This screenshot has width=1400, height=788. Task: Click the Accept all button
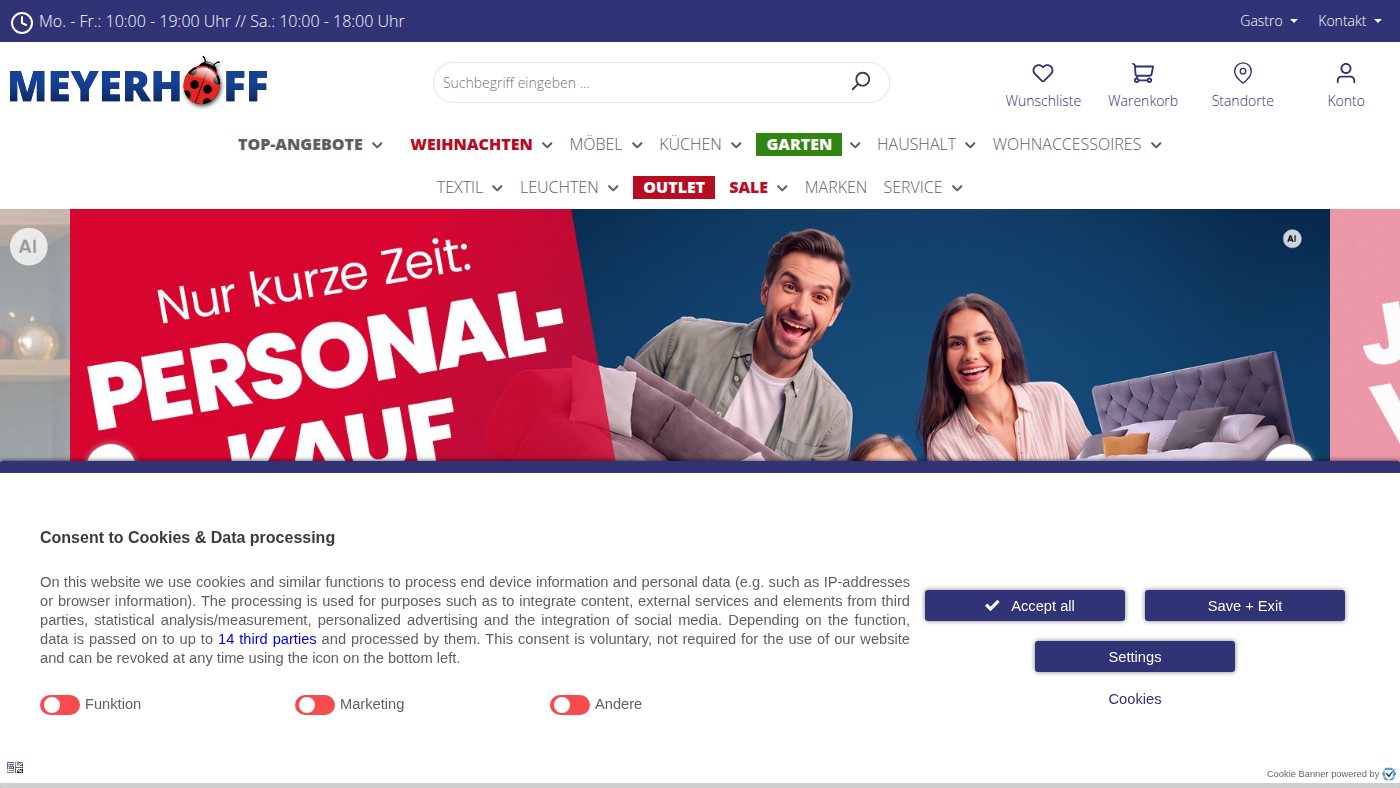[x=1025, y=606]
